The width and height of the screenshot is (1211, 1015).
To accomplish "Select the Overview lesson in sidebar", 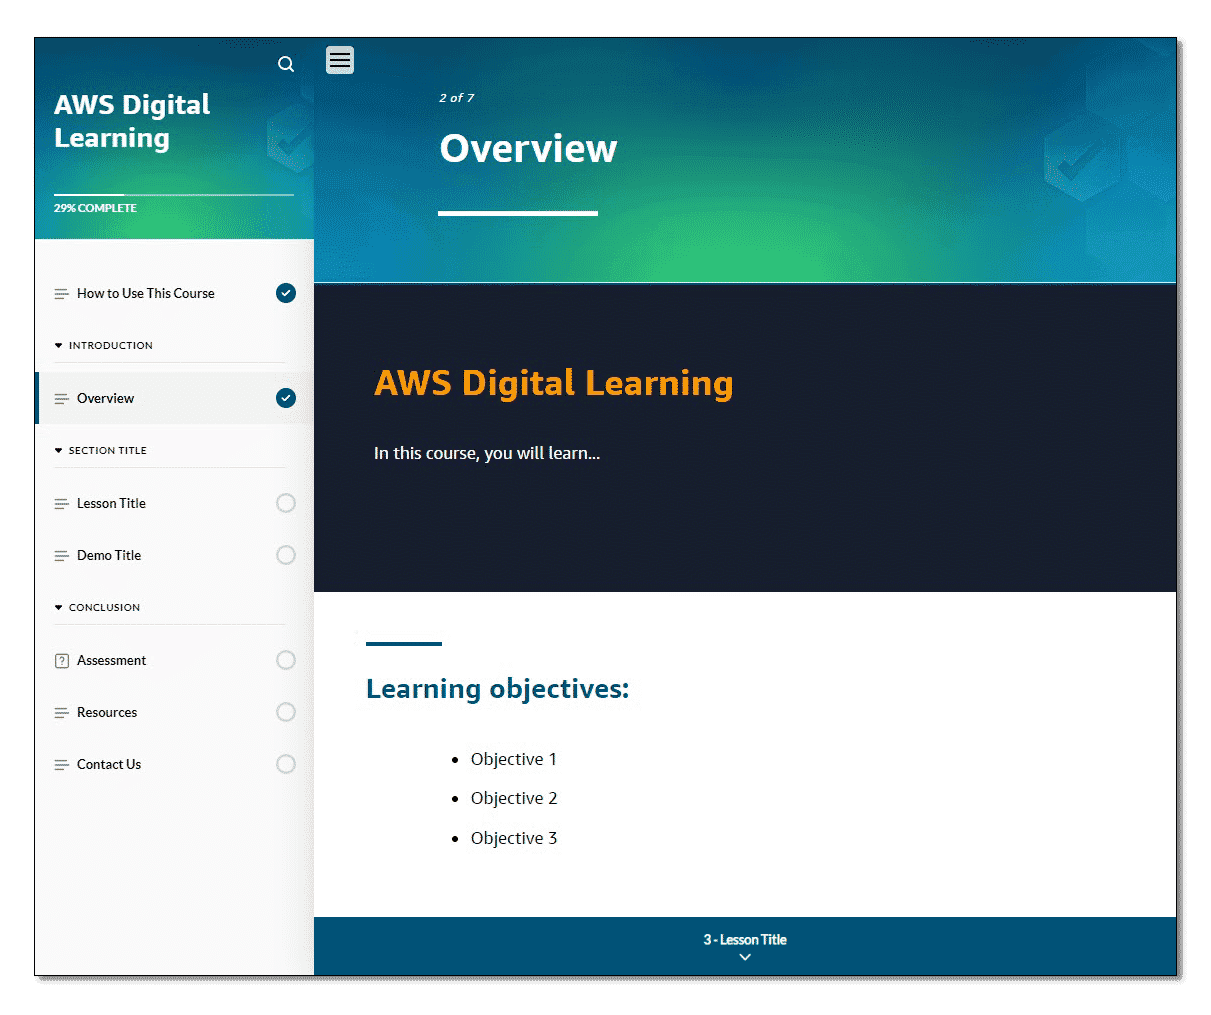I will click(x=174, y=398).
